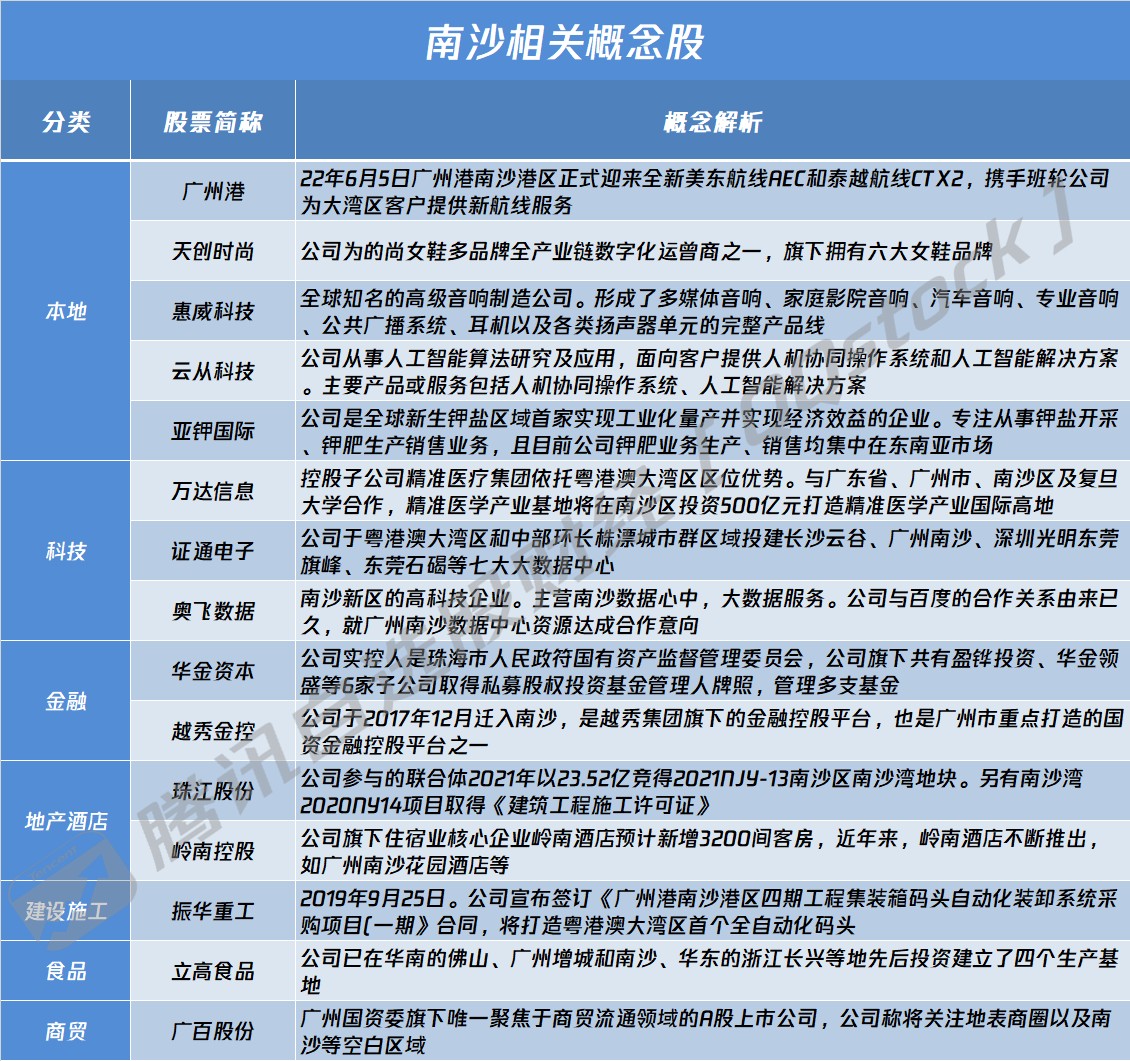Click the 本地 category cell
The width and height of the screenshot is (1130, 1061).
[66, 311]
